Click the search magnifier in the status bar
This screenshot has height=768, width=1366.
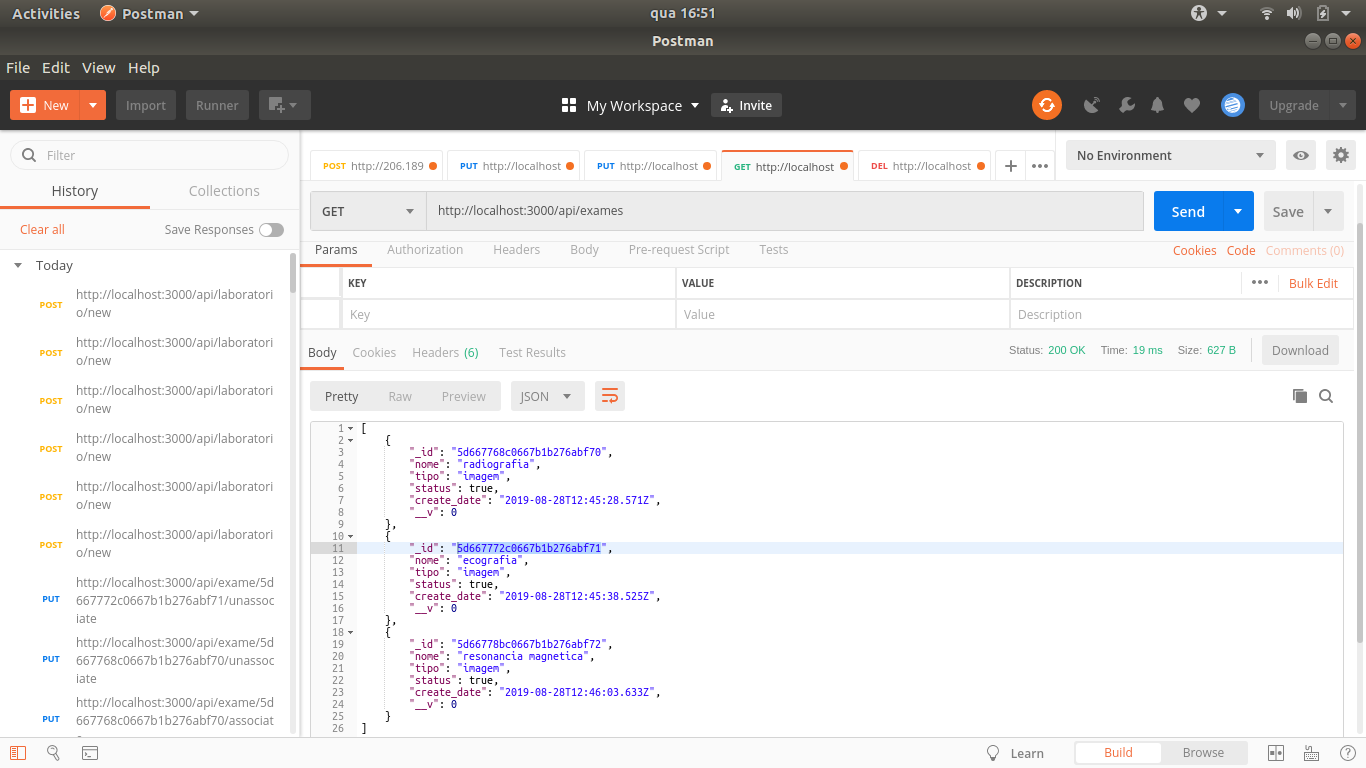[x=53, y=752]
